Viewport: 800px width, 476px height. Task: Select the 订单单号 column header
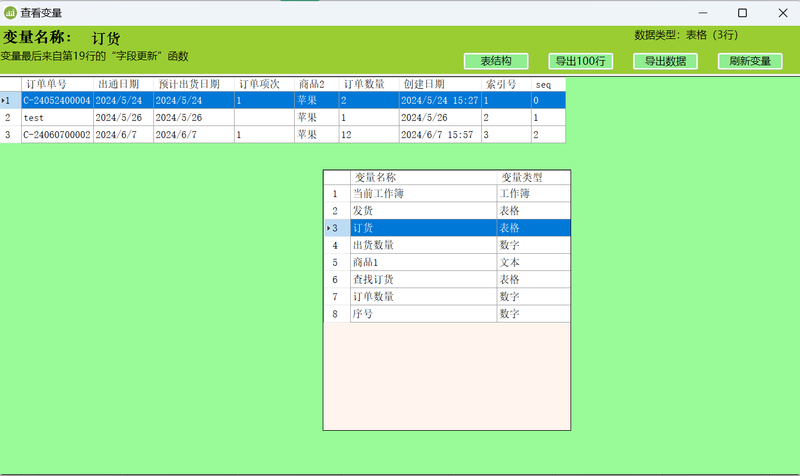[57, 84]
